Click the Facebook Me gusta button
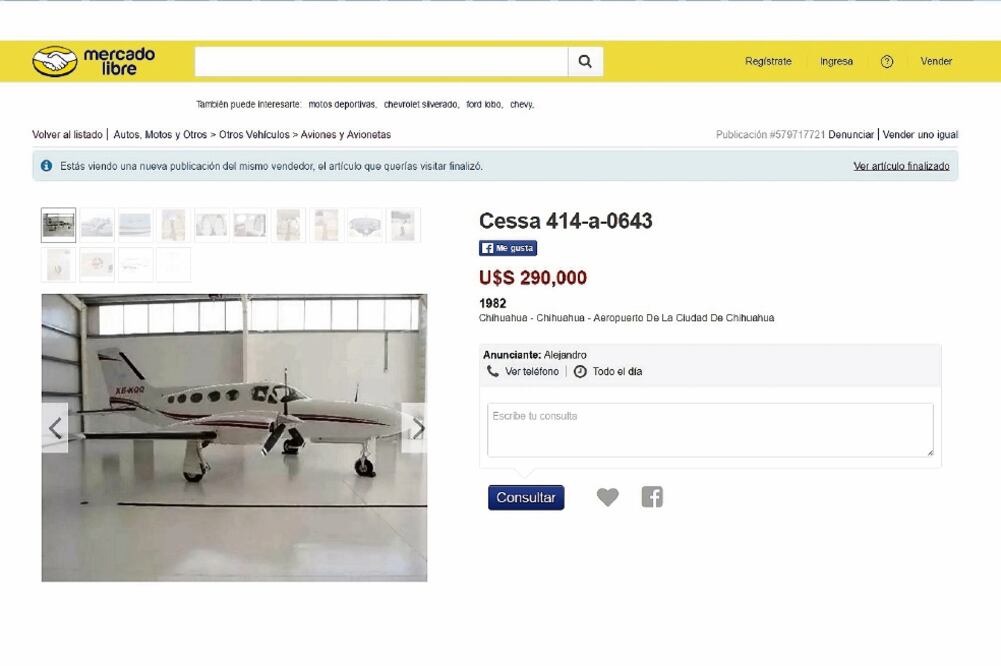 pyautogui.click(x=508, y=248)
